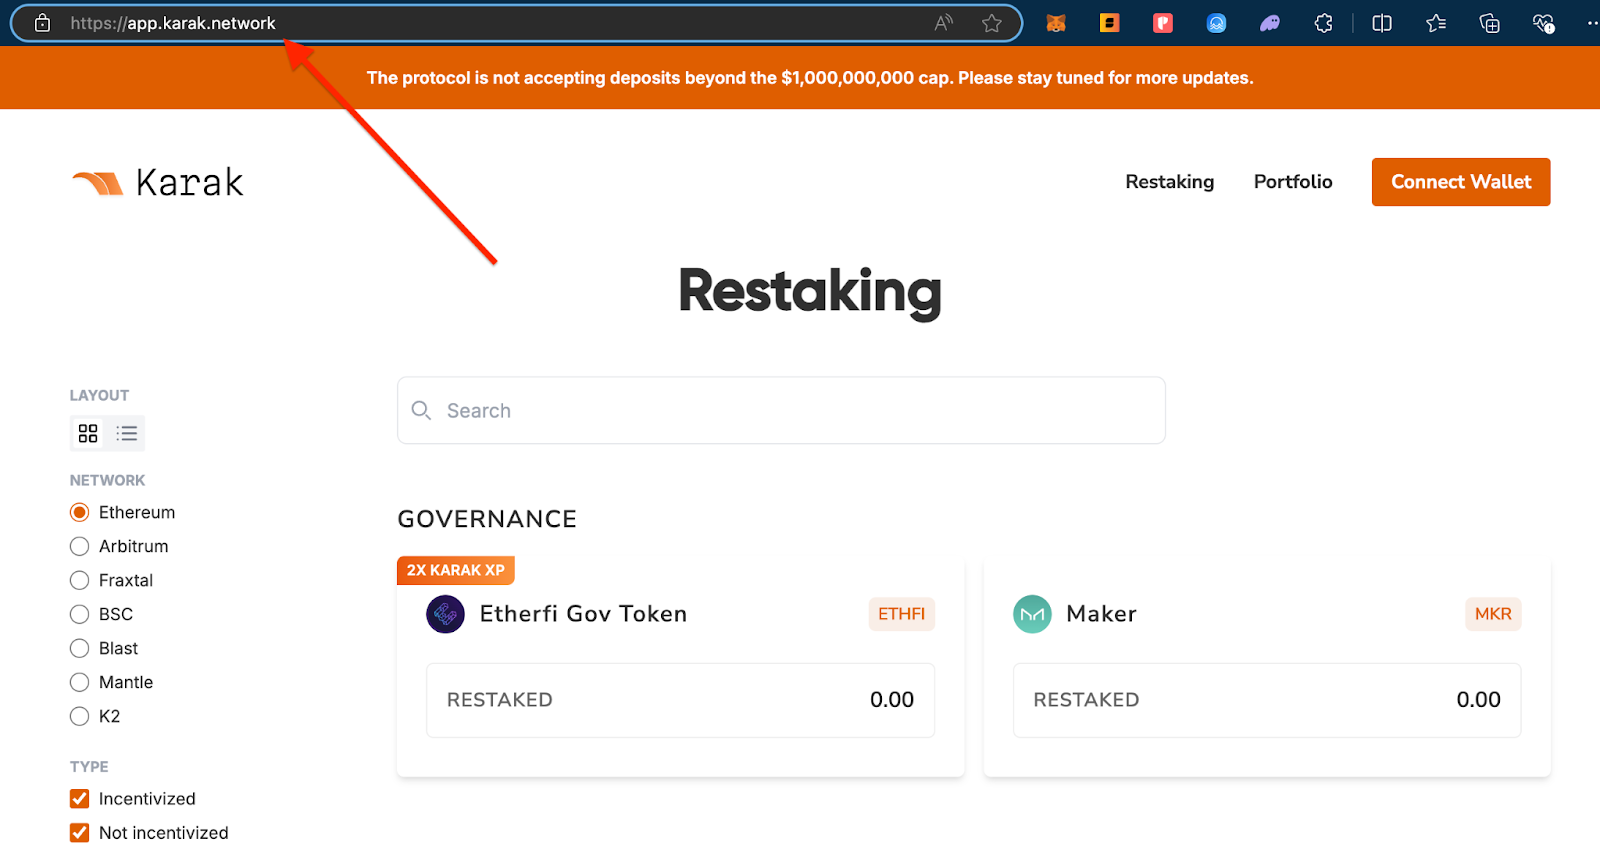
Task: Open the purple Phantom extension icon
Action: pyautogui.click(x=1270, y=23)
